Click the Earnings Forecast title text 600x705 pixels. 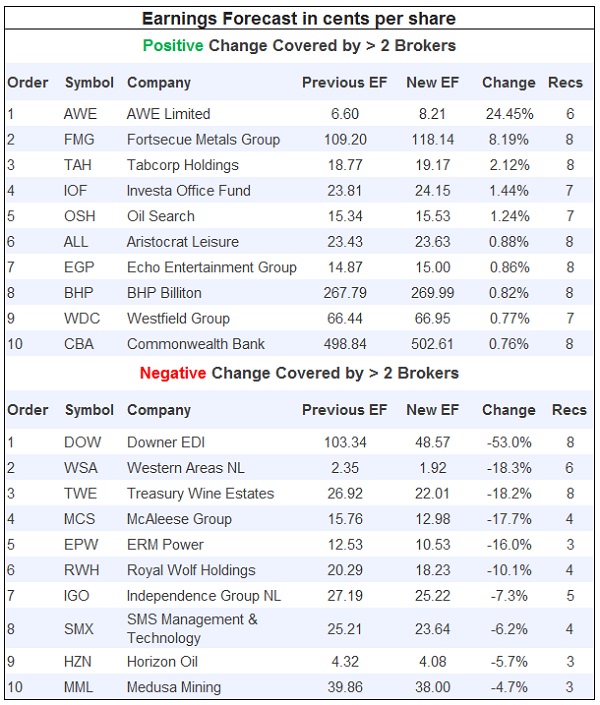[300, 18]
